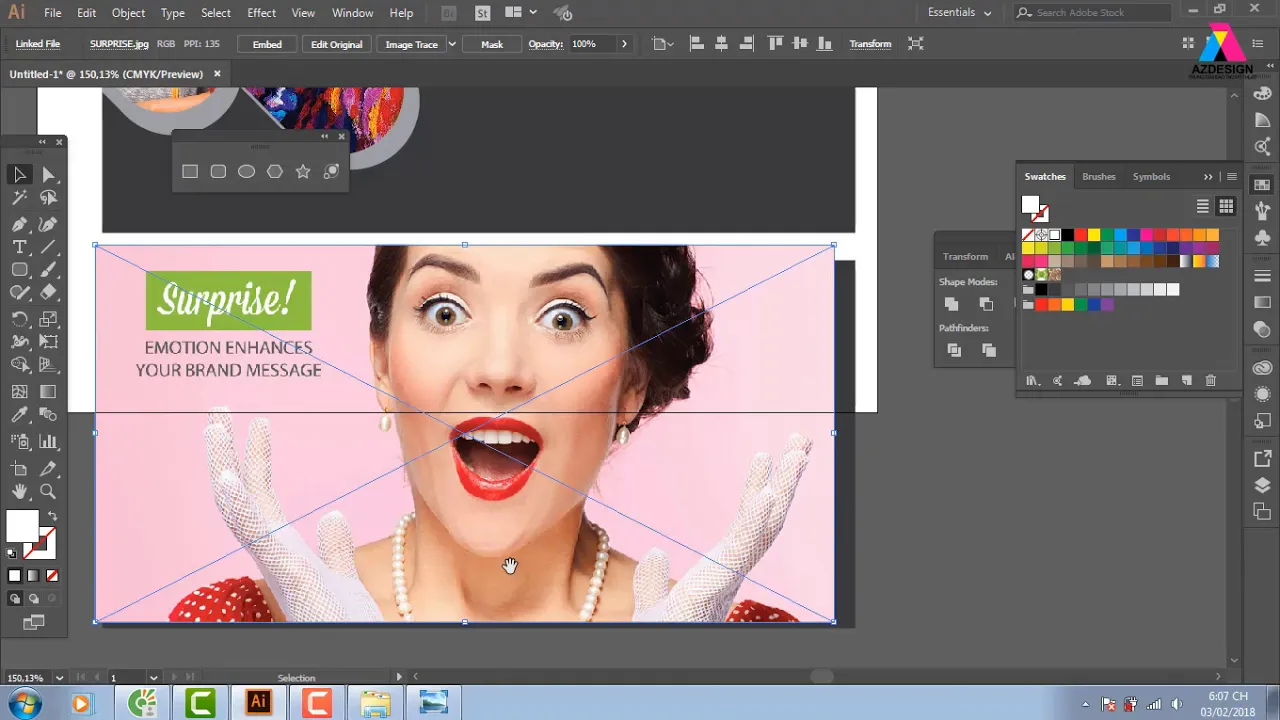This screenshot has height=720, width=1280.
Task: Click Fill color box in toolbox
Action: point(22,526)
